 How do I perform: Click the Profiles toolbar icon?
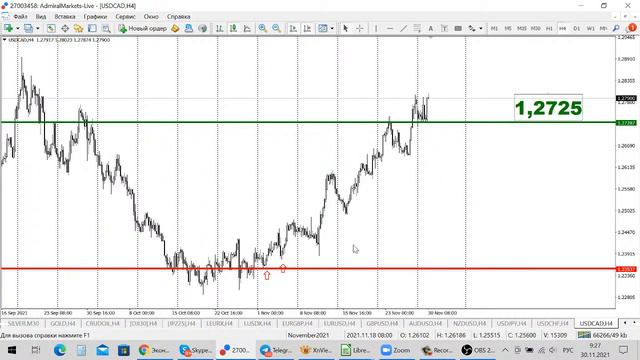[28, 28]
